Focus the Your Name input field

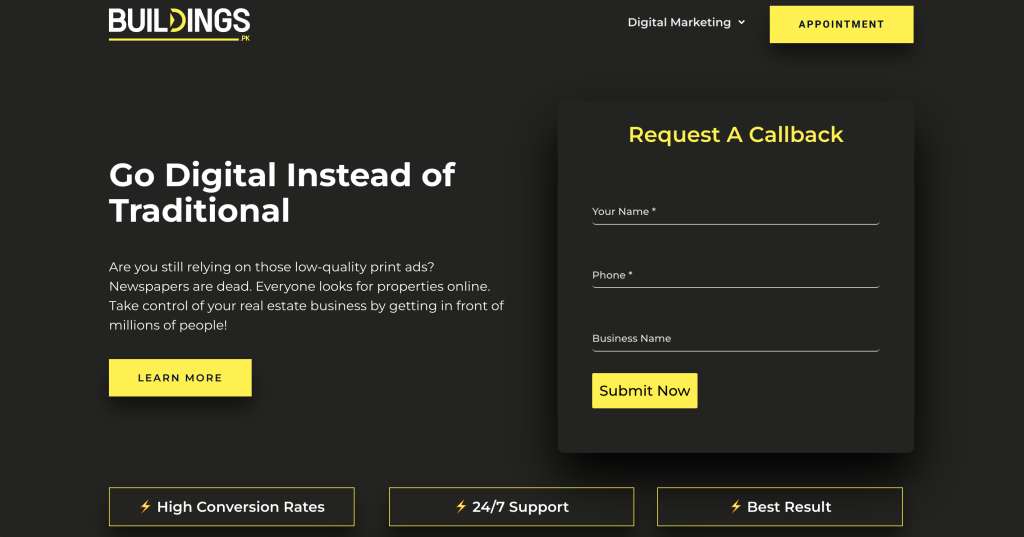pos(735,212)
